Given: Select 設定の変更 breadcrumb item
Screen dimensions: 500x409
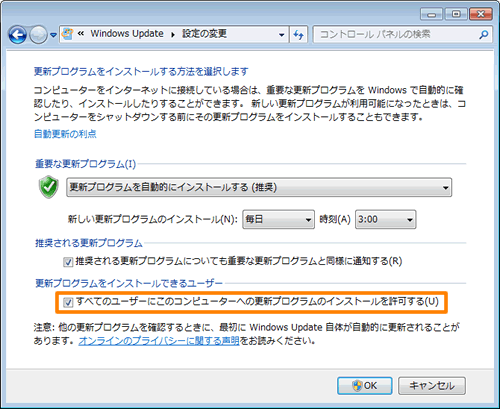Looking at the screenshot, I should (x=204, y=34).
